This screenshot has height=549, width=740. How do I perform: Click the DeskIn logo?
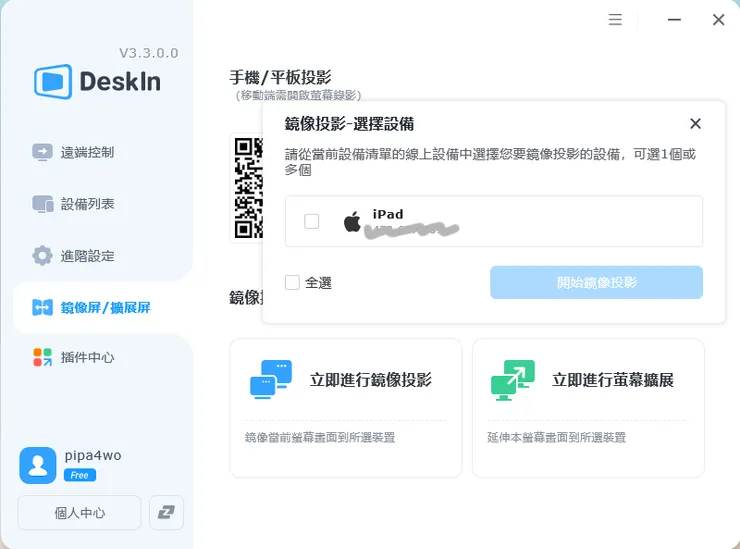[98, 81]
